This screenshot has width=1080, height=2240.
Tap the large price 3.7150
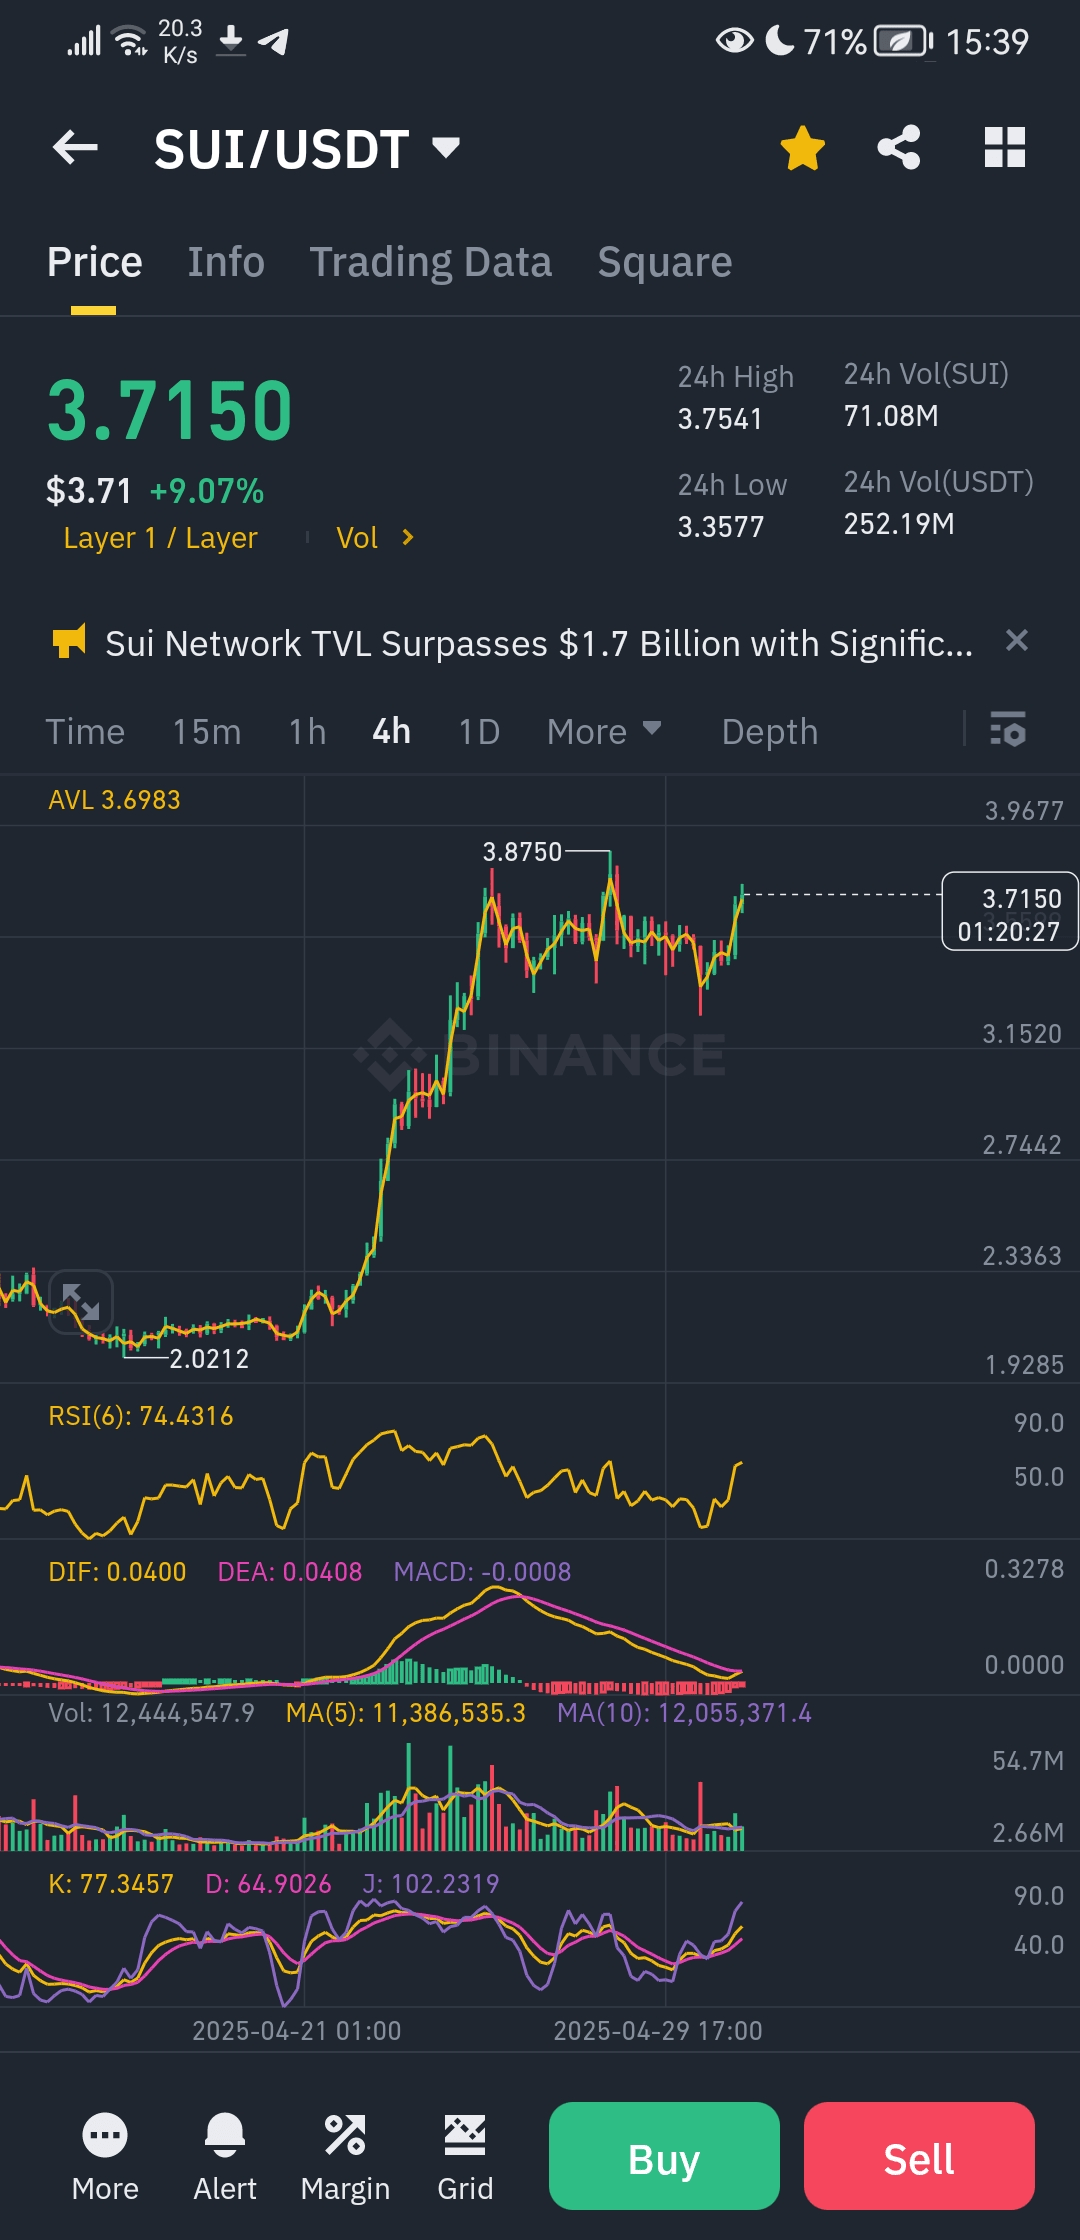[170, 411]
